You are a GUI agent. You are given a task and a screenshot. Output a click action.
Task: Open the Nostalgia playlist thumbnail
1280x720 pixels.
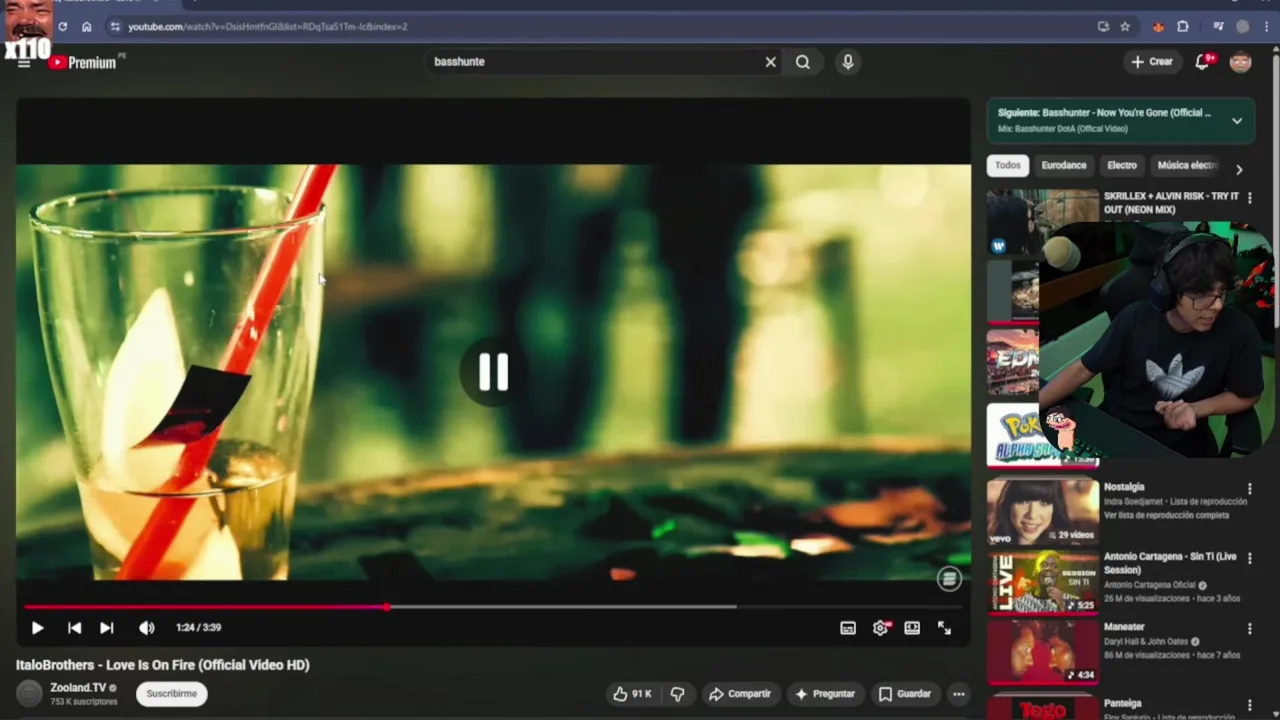tap(1042, 512)
